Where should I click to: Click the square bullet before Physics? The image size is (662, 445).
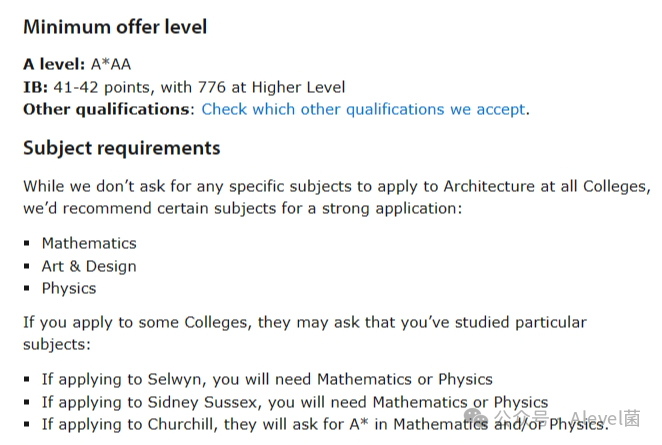click(27, 288)
